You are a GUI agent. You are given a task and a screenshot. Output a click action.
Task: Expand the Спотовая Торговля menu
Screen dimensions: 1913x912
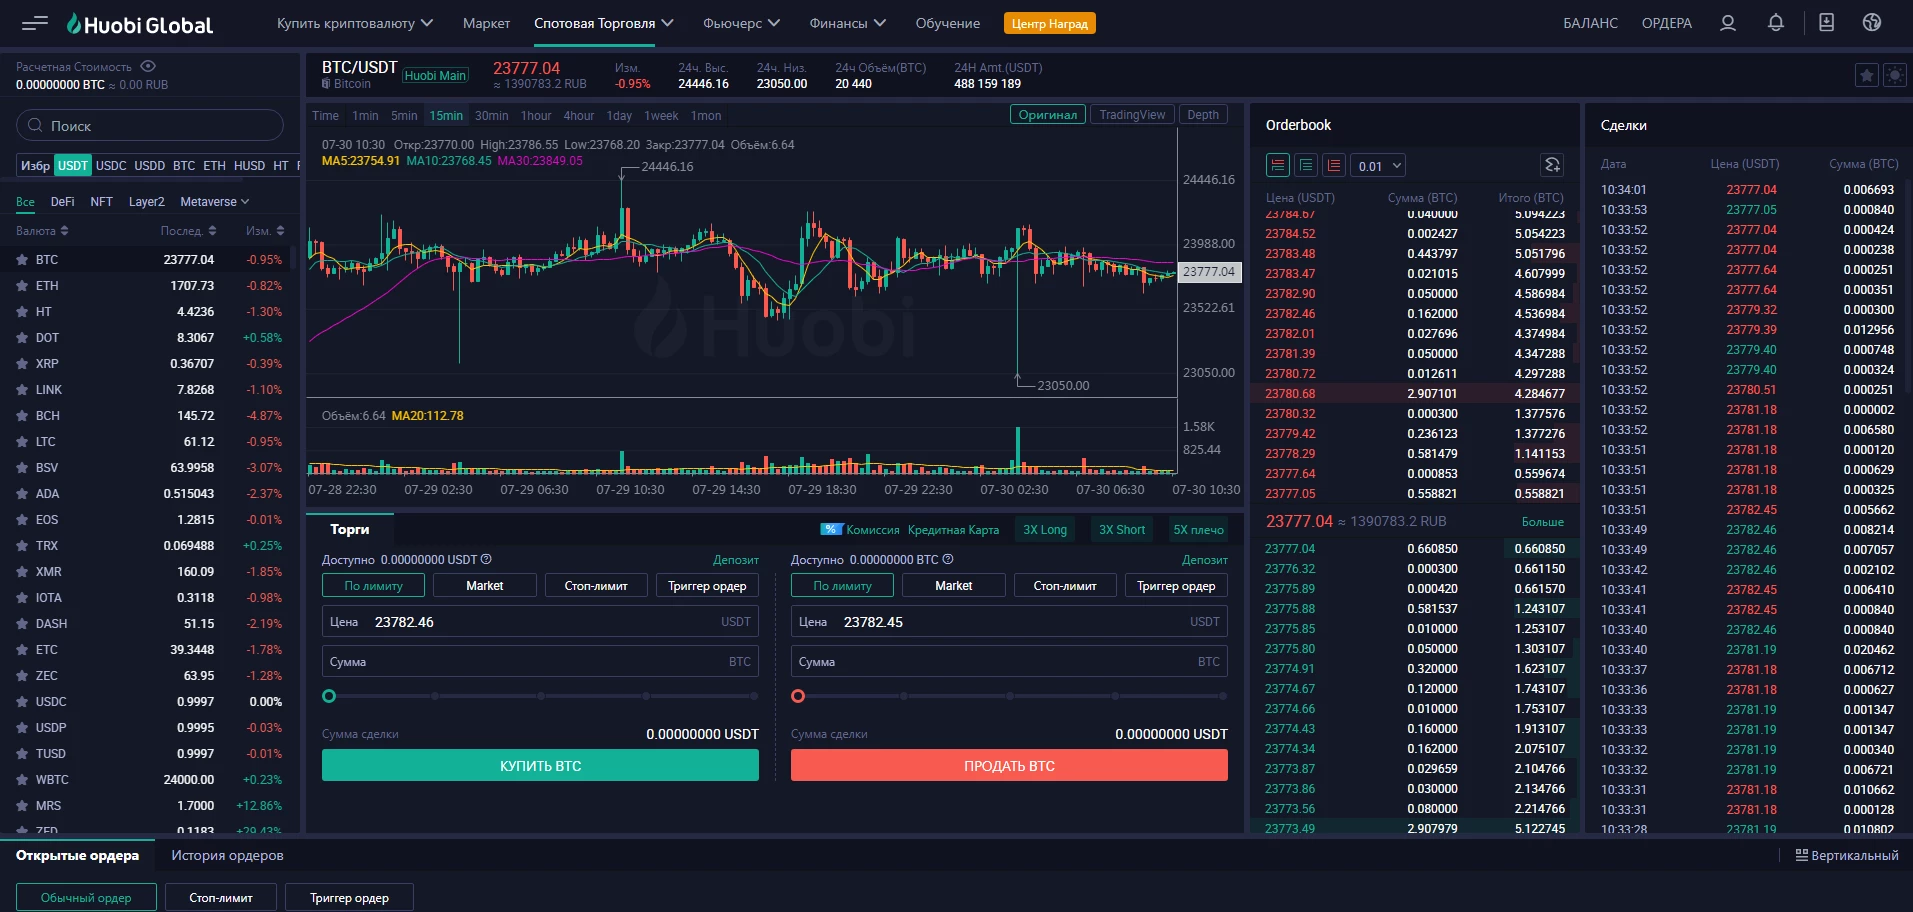click(604, 23)
